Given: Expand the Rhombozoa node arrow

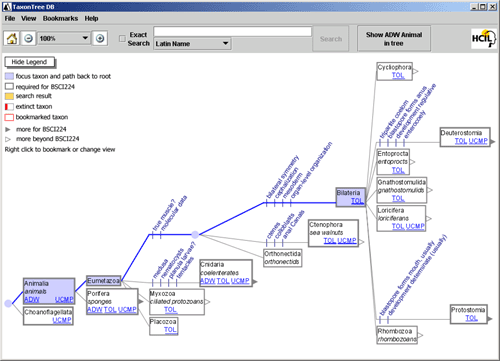Looking at the screenshot, I should coord(421,335).
